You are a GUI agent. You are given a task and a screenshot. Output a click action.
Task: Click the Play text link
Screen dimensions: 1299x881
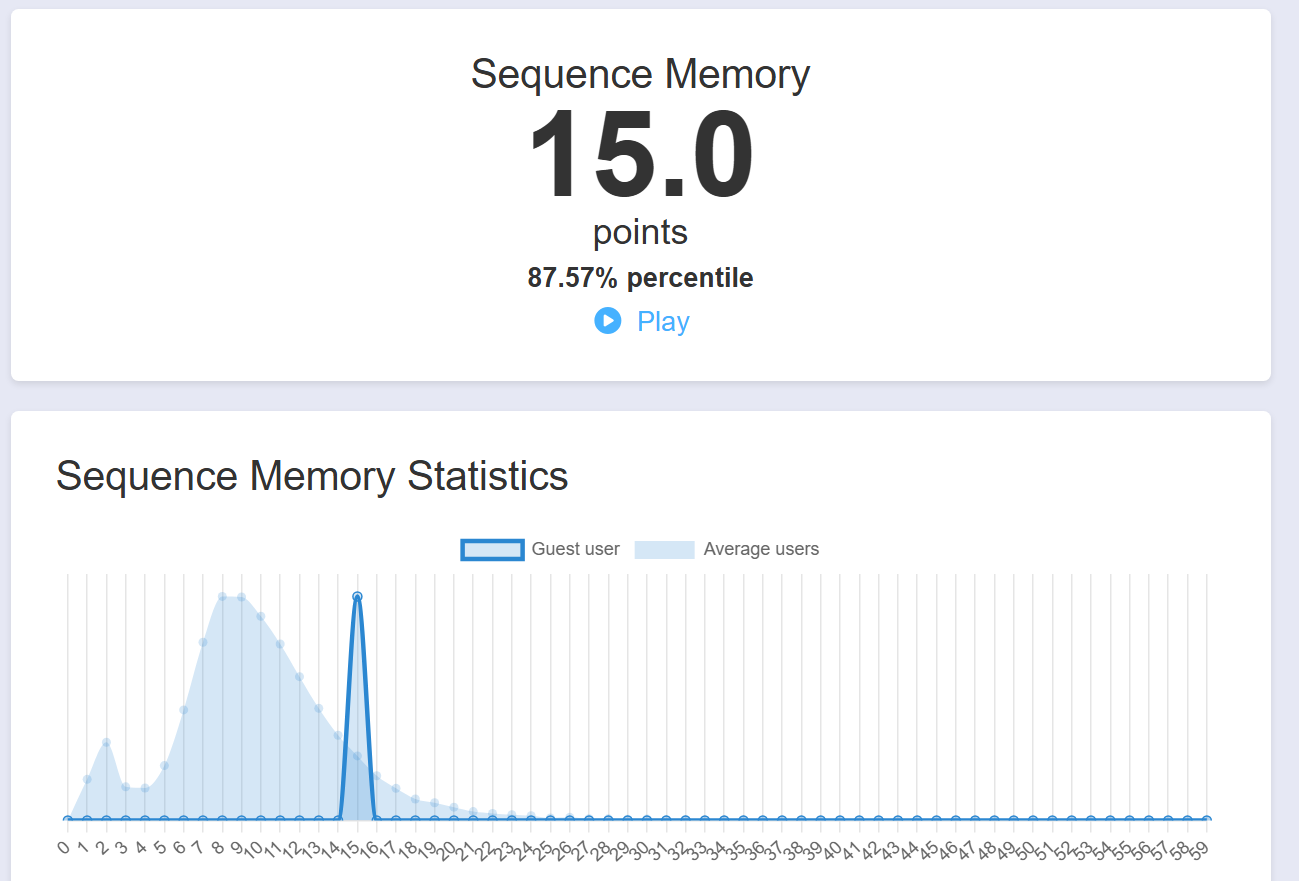coord(663,322)
